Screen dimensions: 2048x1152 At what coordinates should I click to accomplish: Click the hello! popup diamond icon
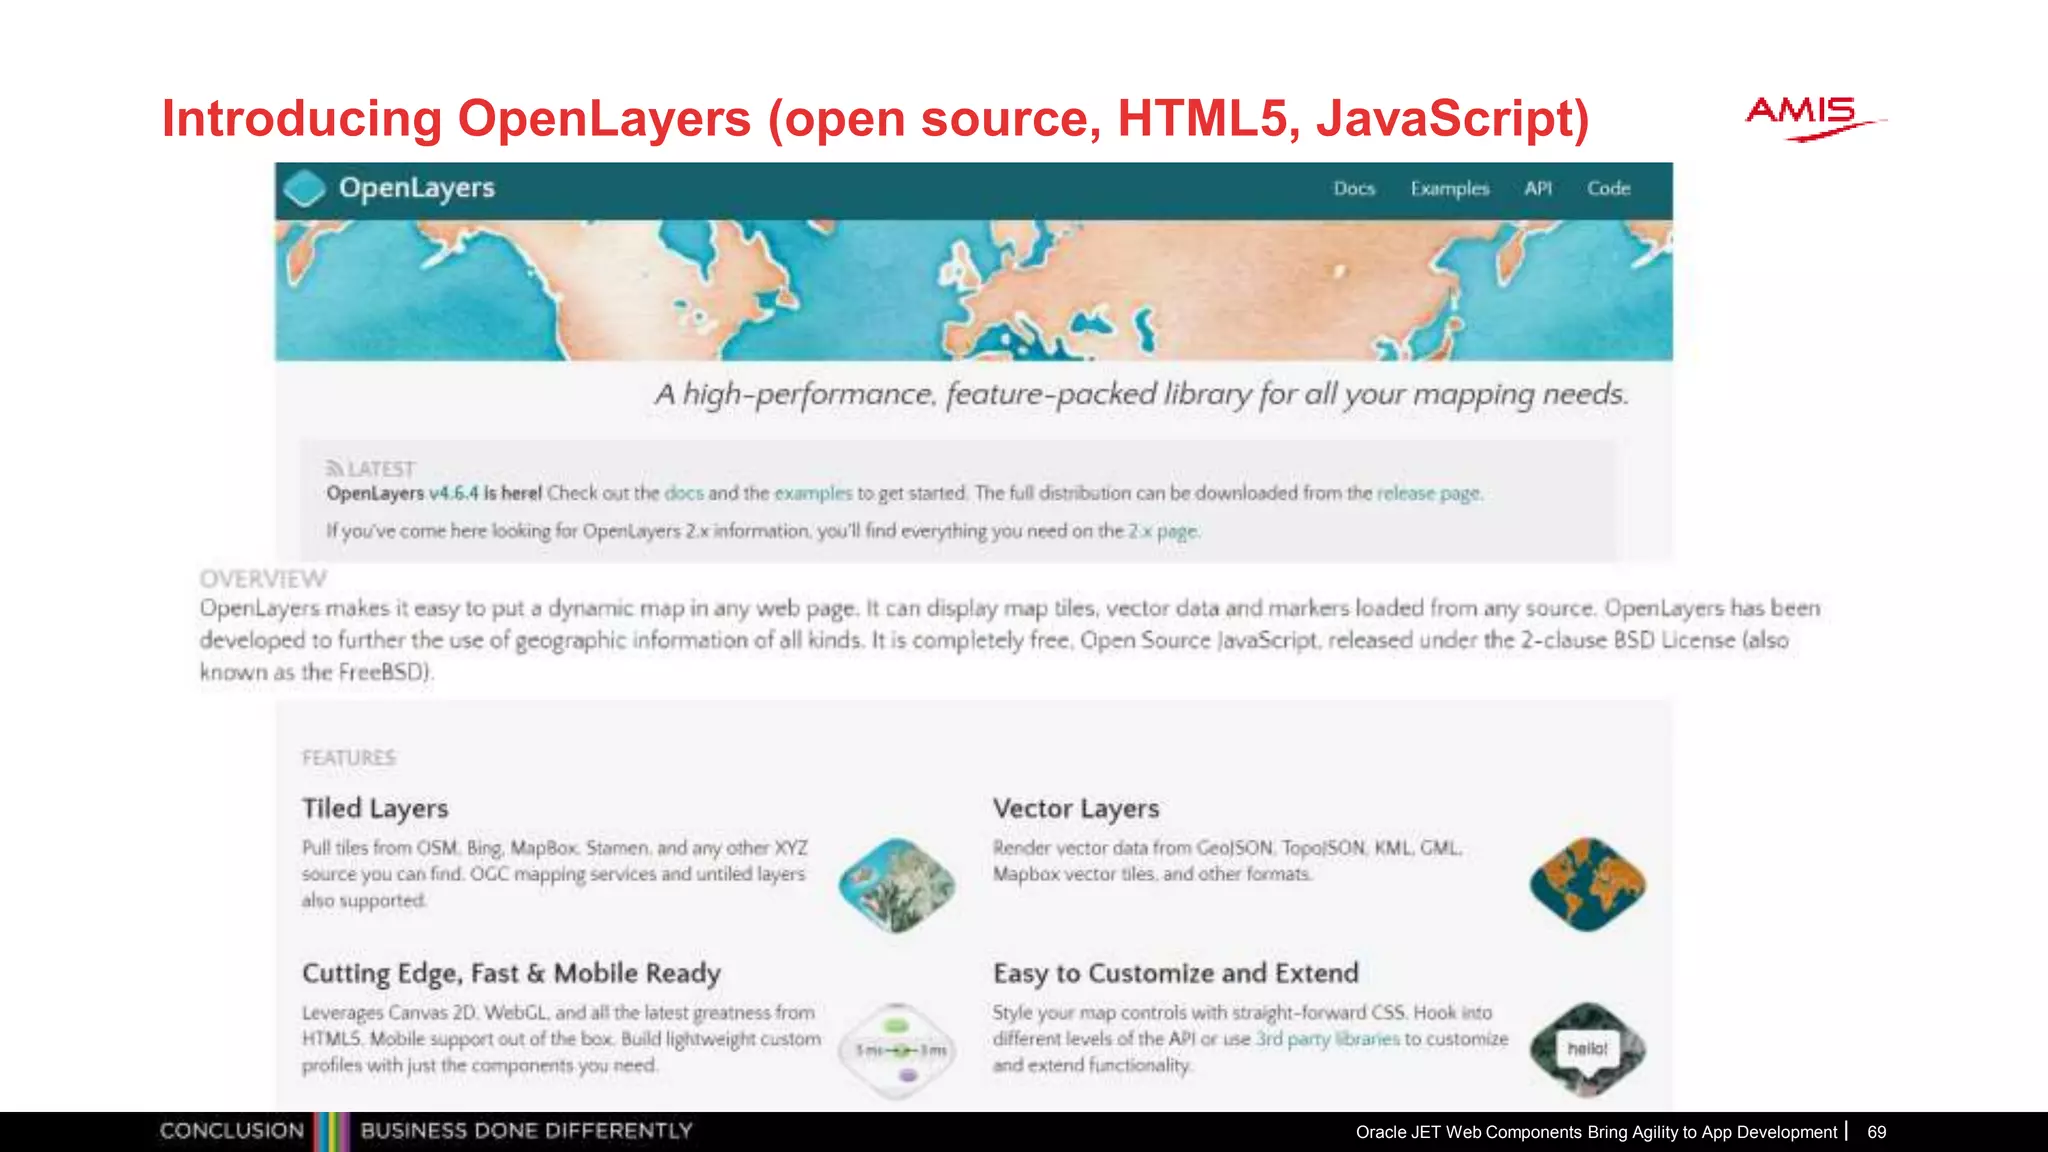(x=1588, y=1049)
